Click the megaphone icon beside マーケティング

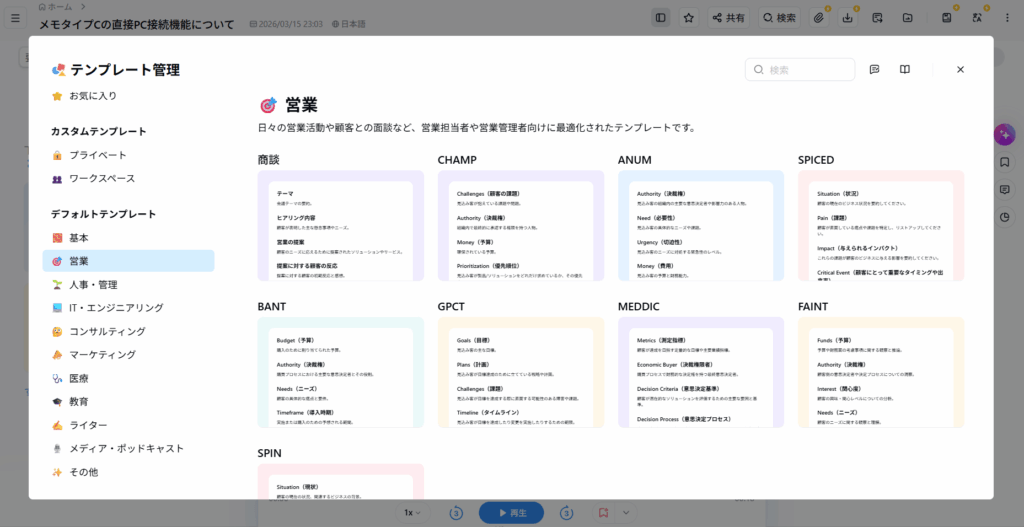tap(57, 355)
